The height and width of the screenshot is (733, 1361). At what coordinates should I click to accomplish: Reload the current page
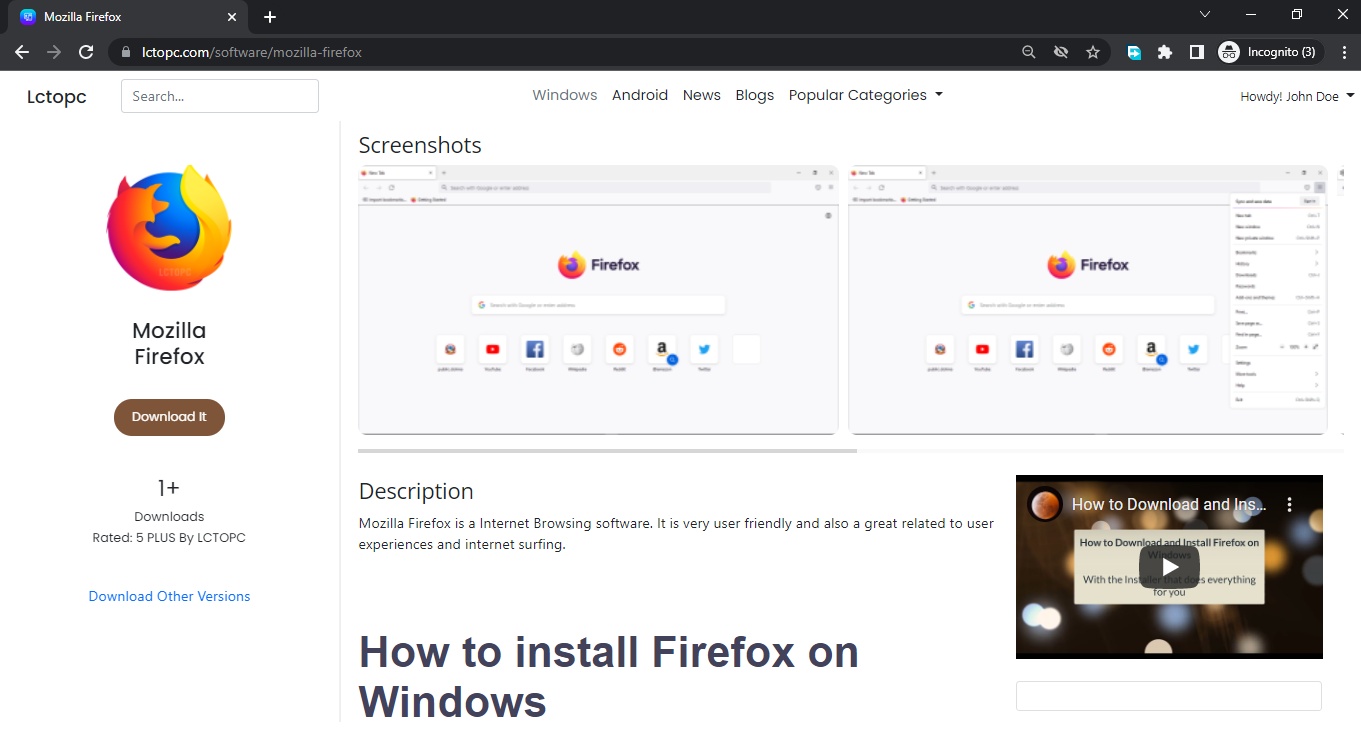86,52
